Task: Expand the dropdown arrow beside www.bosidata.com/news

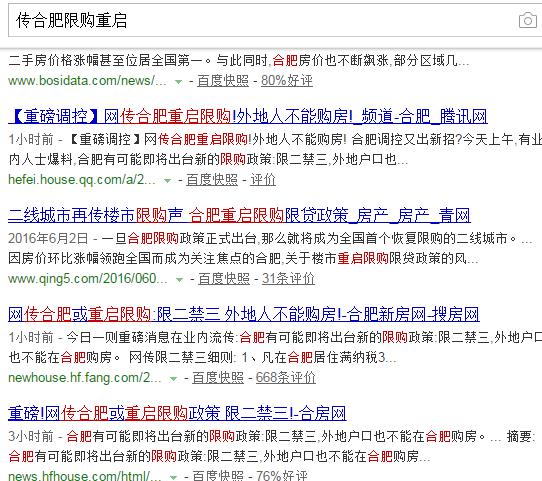Action: (178, 82)
